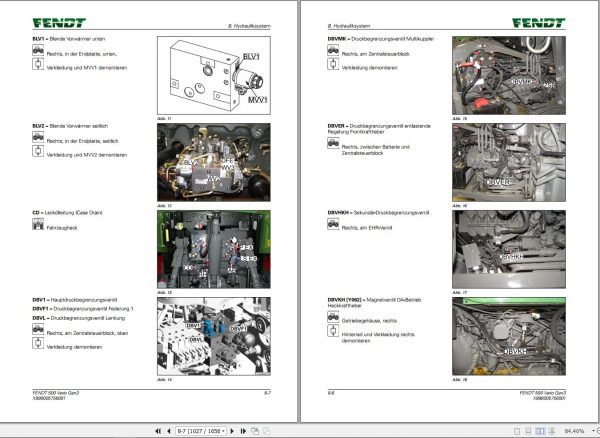Click the DBVHKH EHR valve photo
Viewport: 600px width, 438px height.
point(509,249)
